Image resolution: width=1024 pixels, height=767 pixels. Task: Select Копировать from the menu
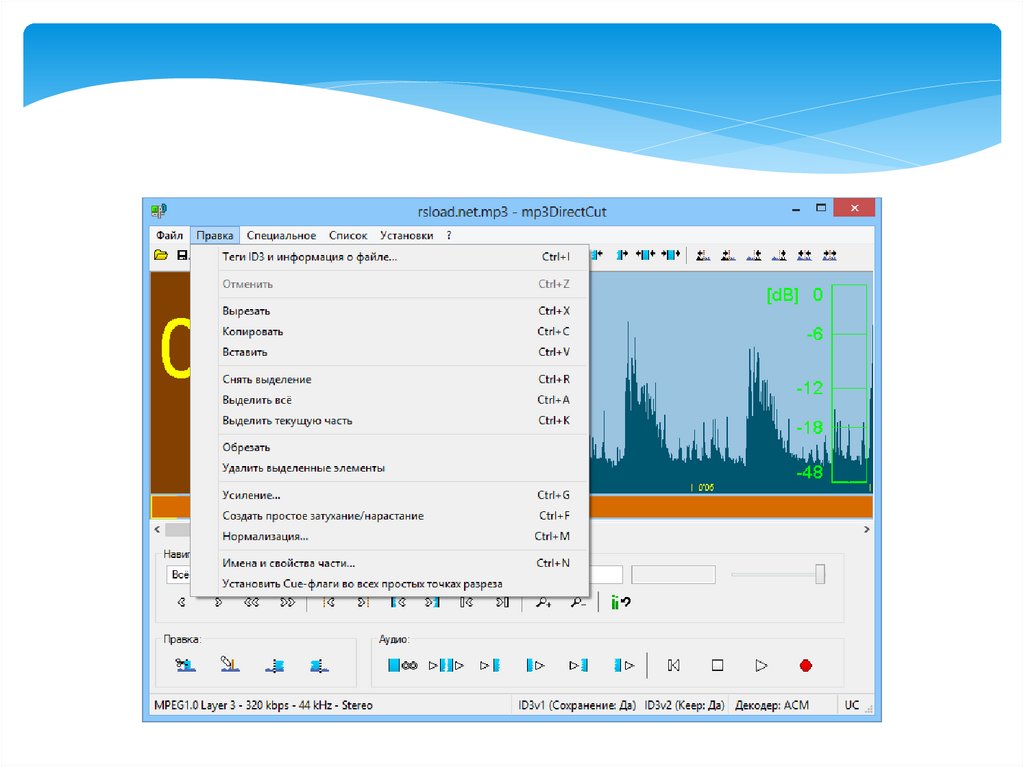pos(391,331)
